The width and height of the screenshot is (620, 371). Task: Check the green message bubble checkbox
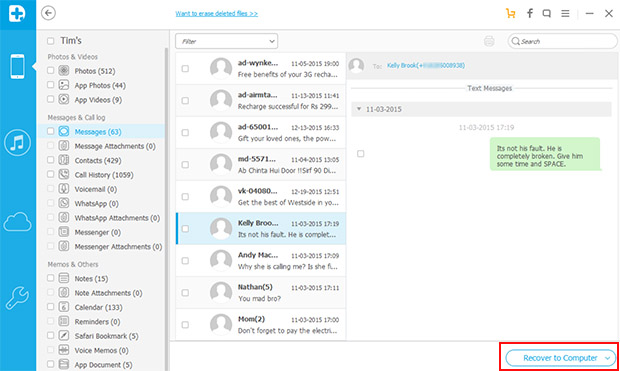coord(361,153)
